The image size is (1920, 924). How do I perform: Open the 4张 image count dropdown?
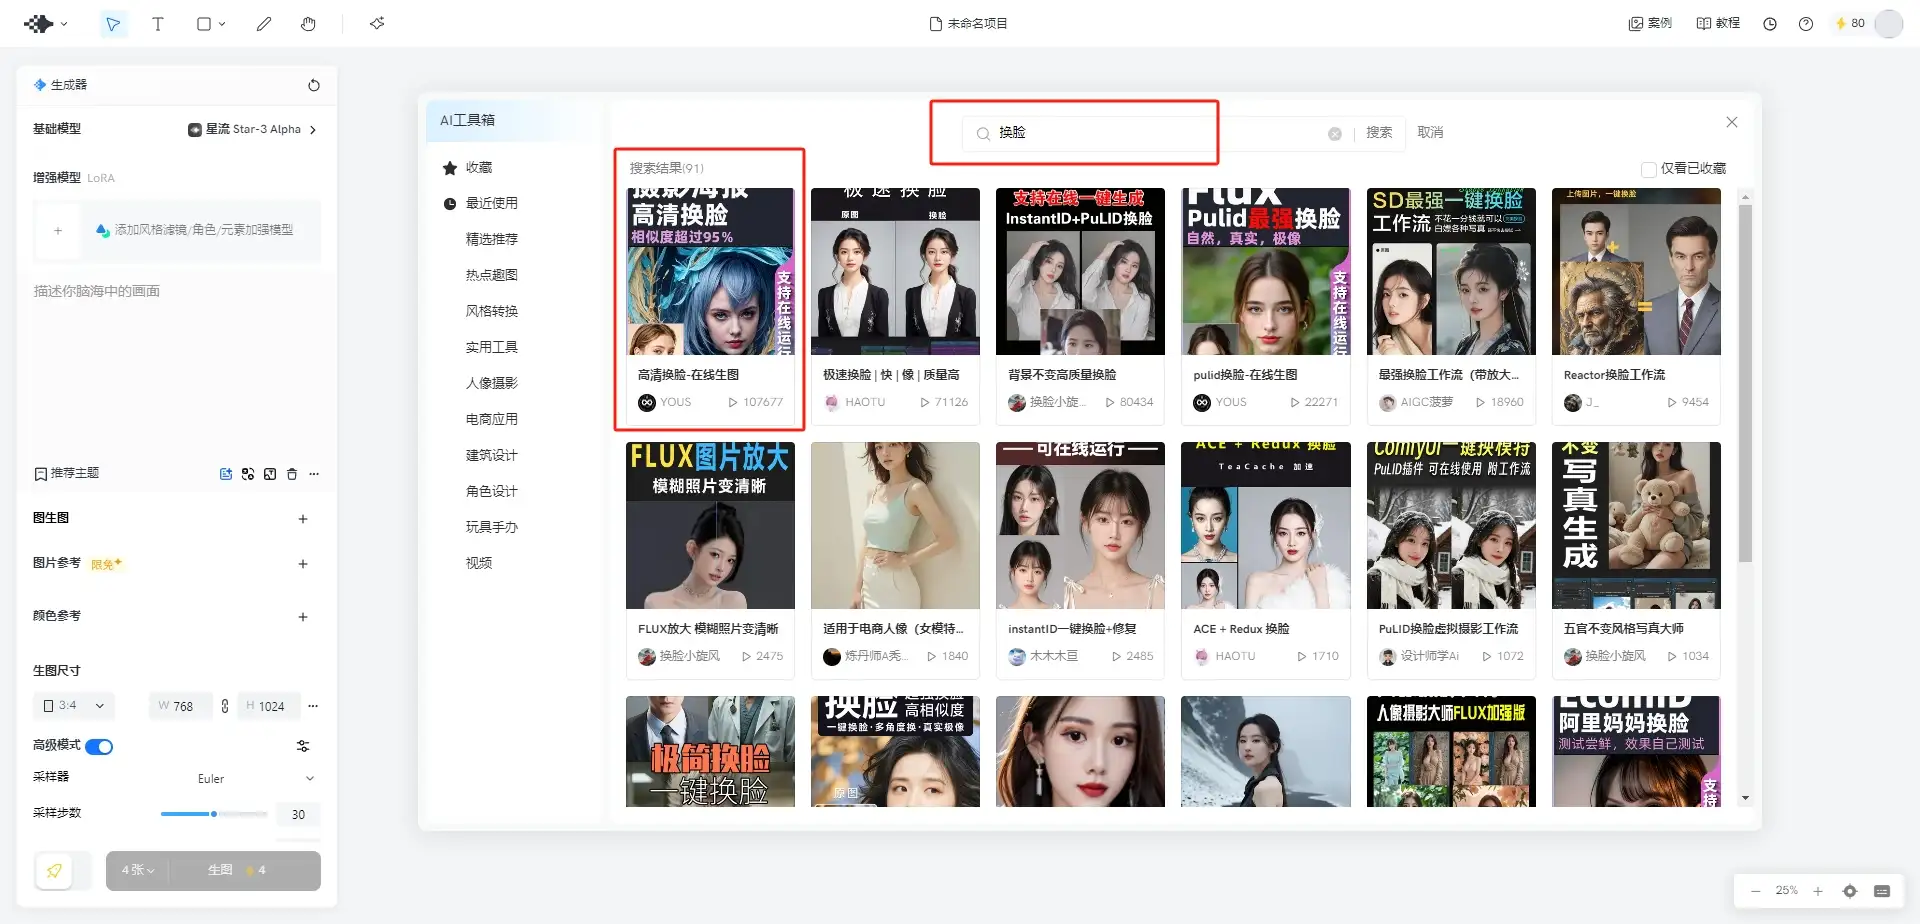click(138, 871)
